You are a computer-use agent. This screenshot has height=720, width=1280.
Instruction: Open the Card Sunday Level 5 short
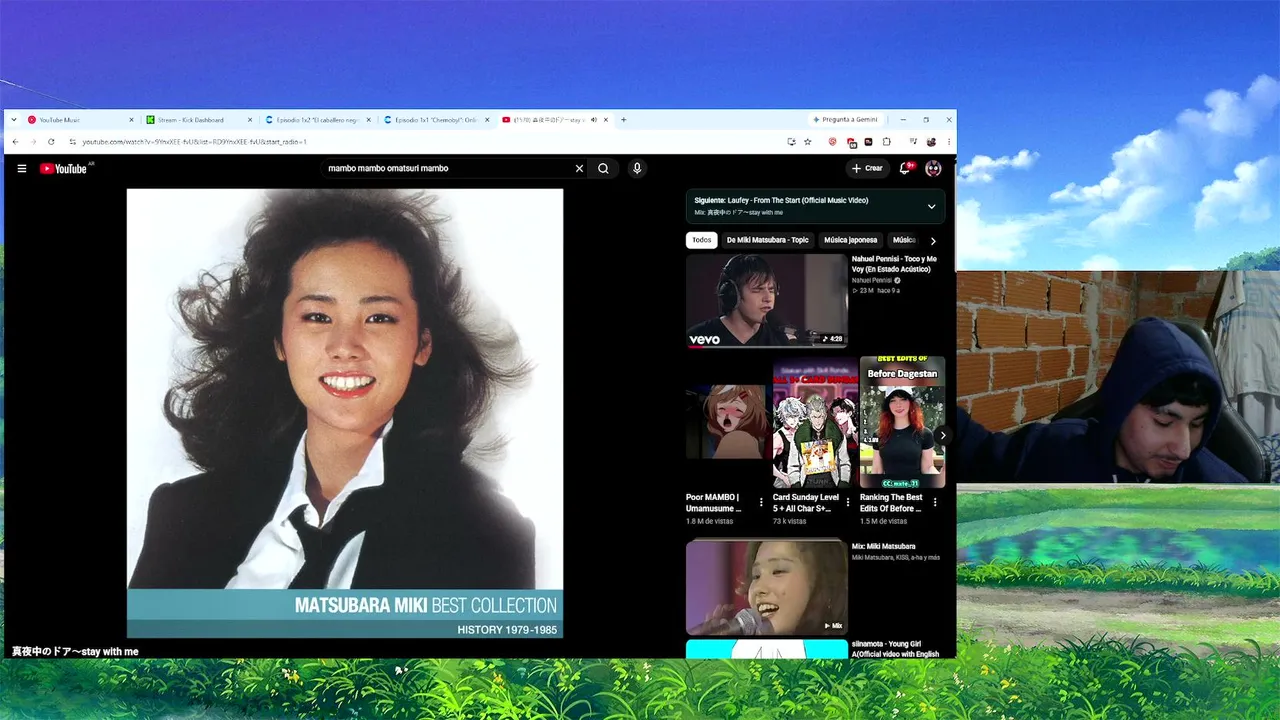pos(813,422)
